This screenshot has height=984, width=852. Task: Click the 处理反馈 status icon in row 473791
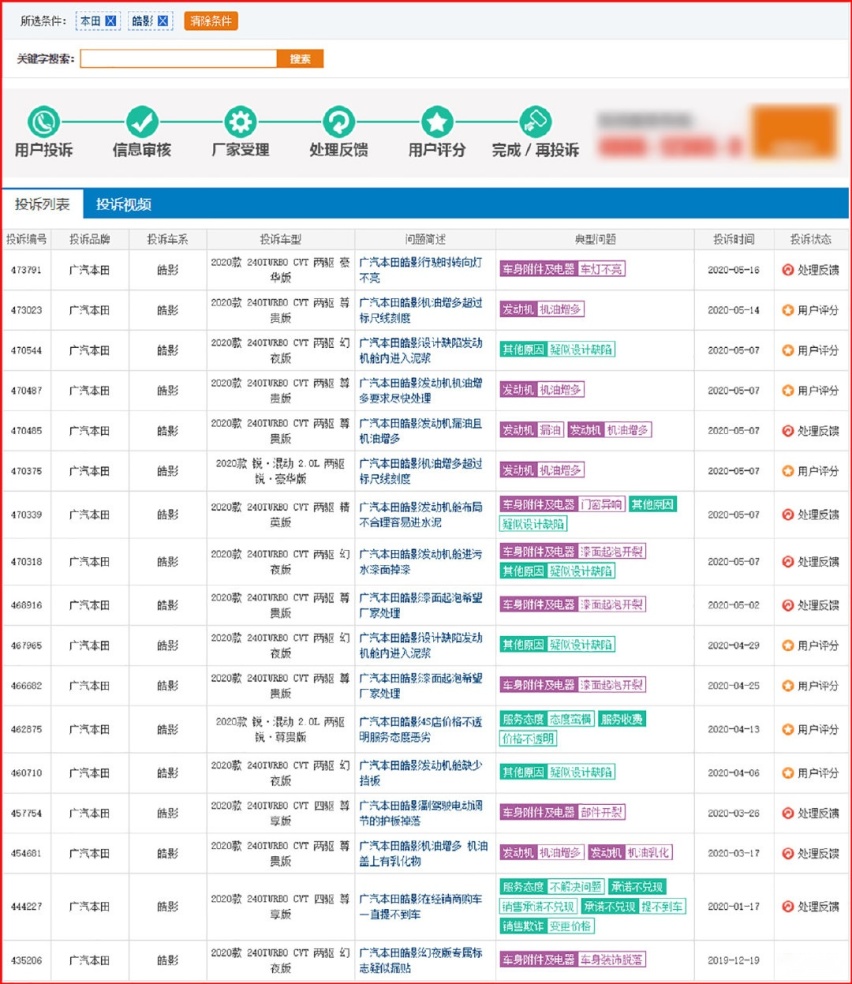coord(788,270)
